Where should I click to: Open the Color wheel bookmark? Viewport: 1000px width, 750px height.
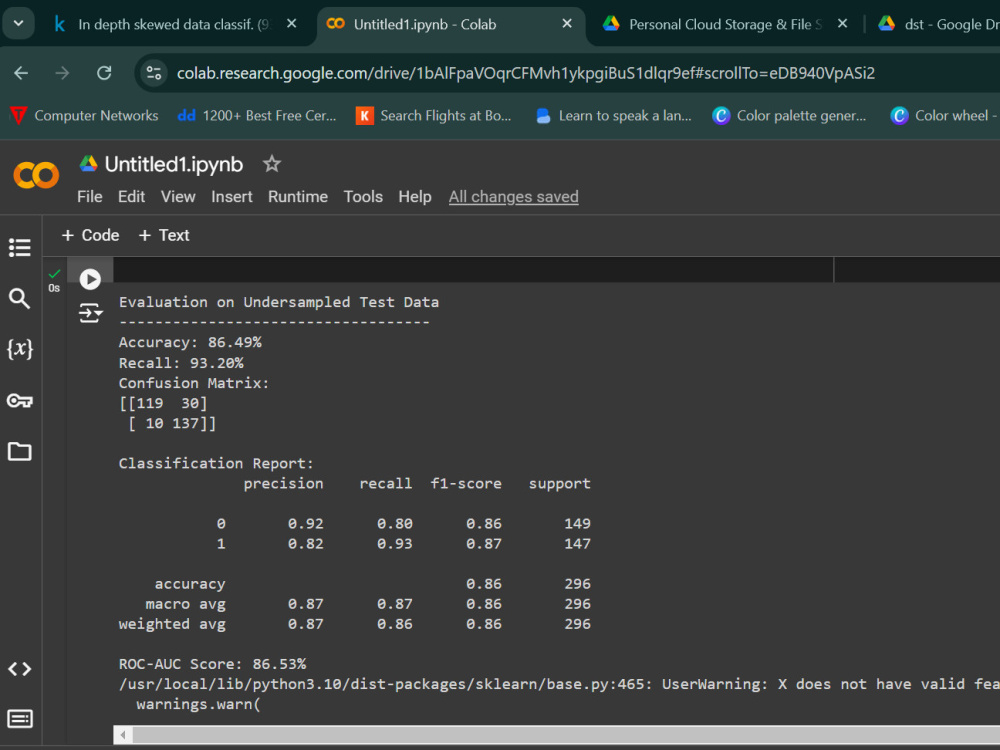pos(944,115)
